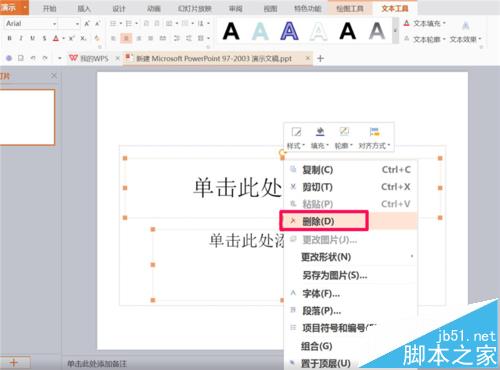Choose 复制(C) in the context menu

(350, 170)
